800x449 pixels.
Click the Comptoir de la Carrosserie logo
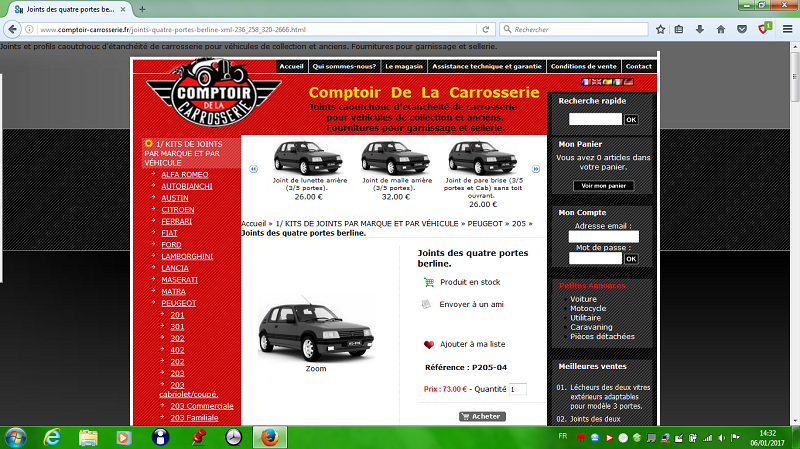[213, 92]
